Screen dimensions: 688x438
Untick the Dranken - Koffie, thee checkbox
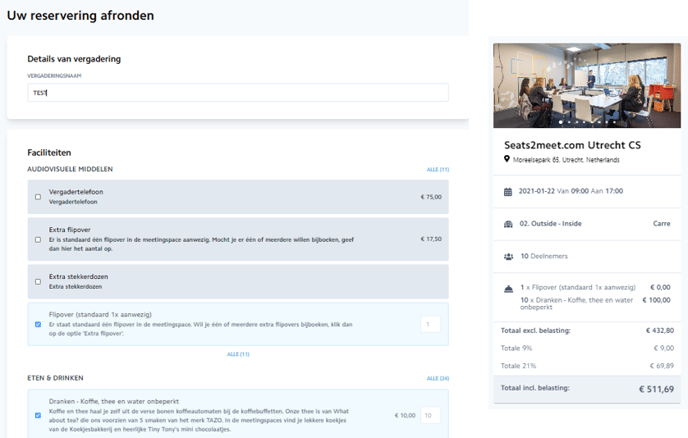click(38, 414)
